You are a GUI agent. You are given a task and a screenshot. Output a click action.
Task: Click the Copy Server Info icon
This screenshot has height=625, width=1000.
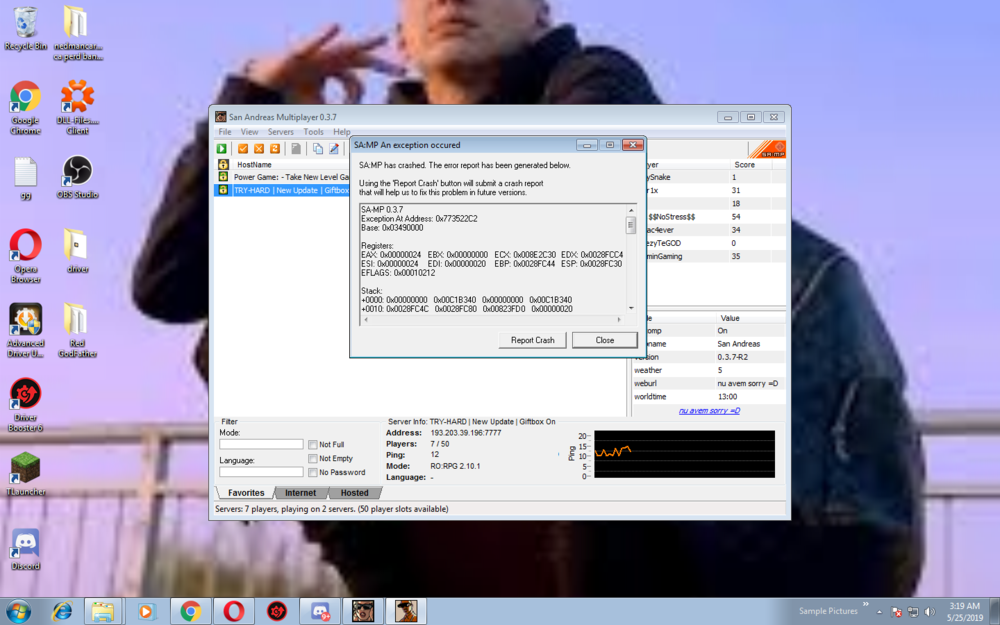click(318, 149)
